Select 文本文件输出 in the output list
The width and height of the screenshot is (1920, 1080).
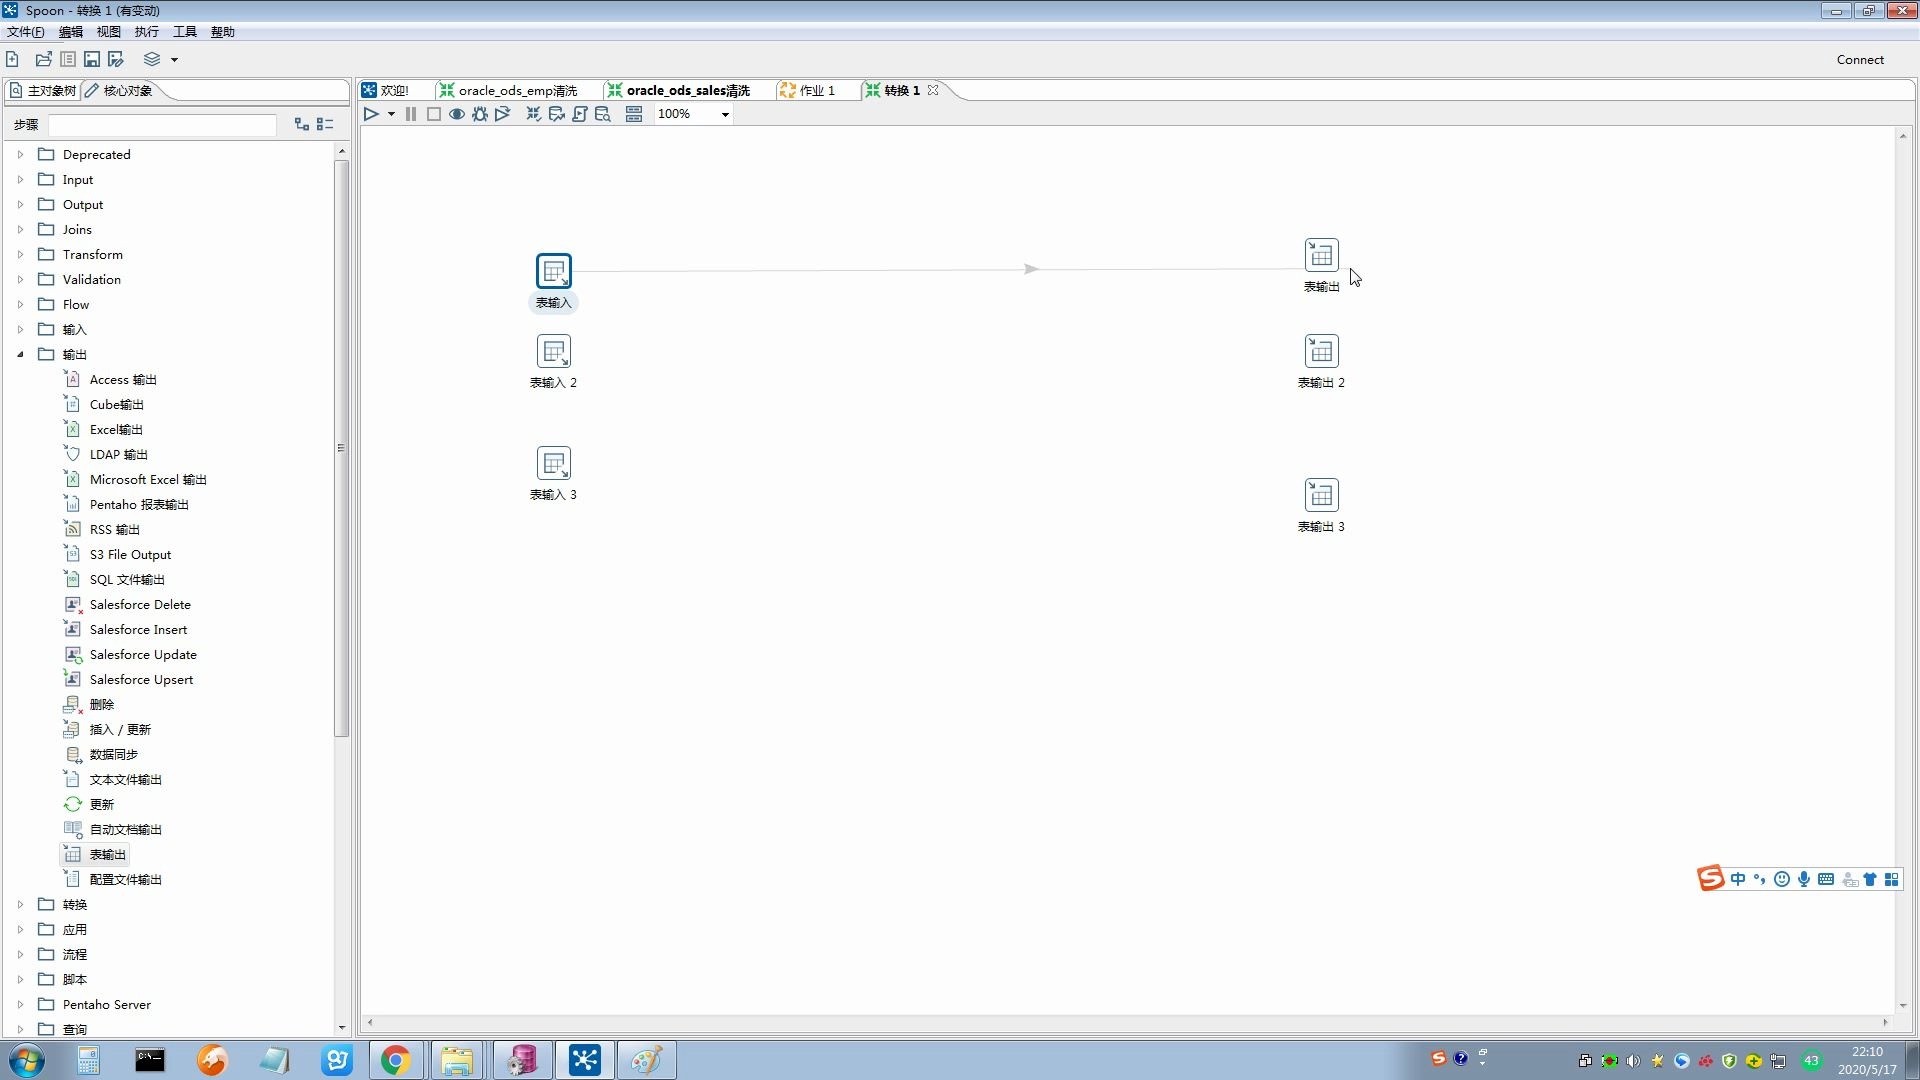pos(125,779)
